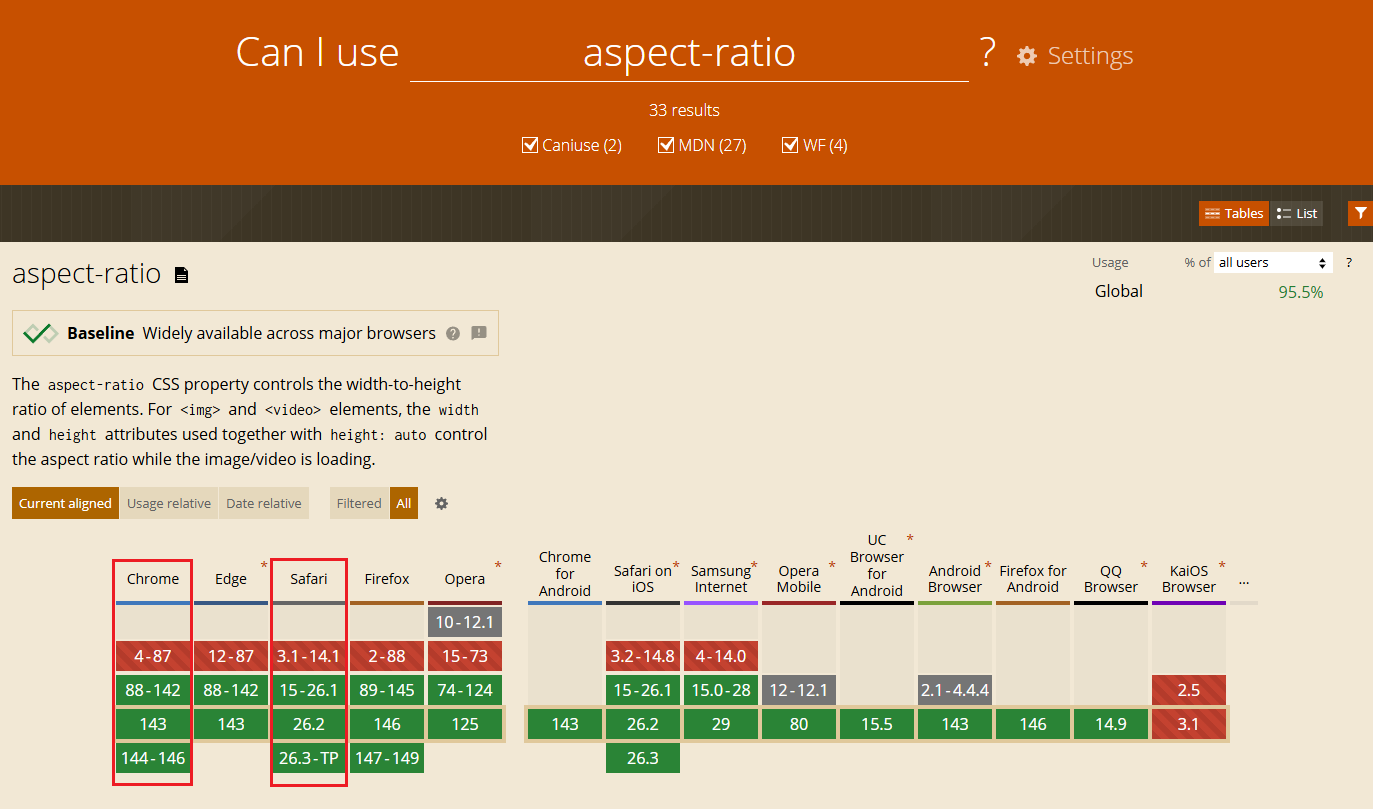Image resolution: width=1373 pixels, height=809 pixels.
Task: Expand more browsers via the ellipsis
Action: [x=1243, y=580]
